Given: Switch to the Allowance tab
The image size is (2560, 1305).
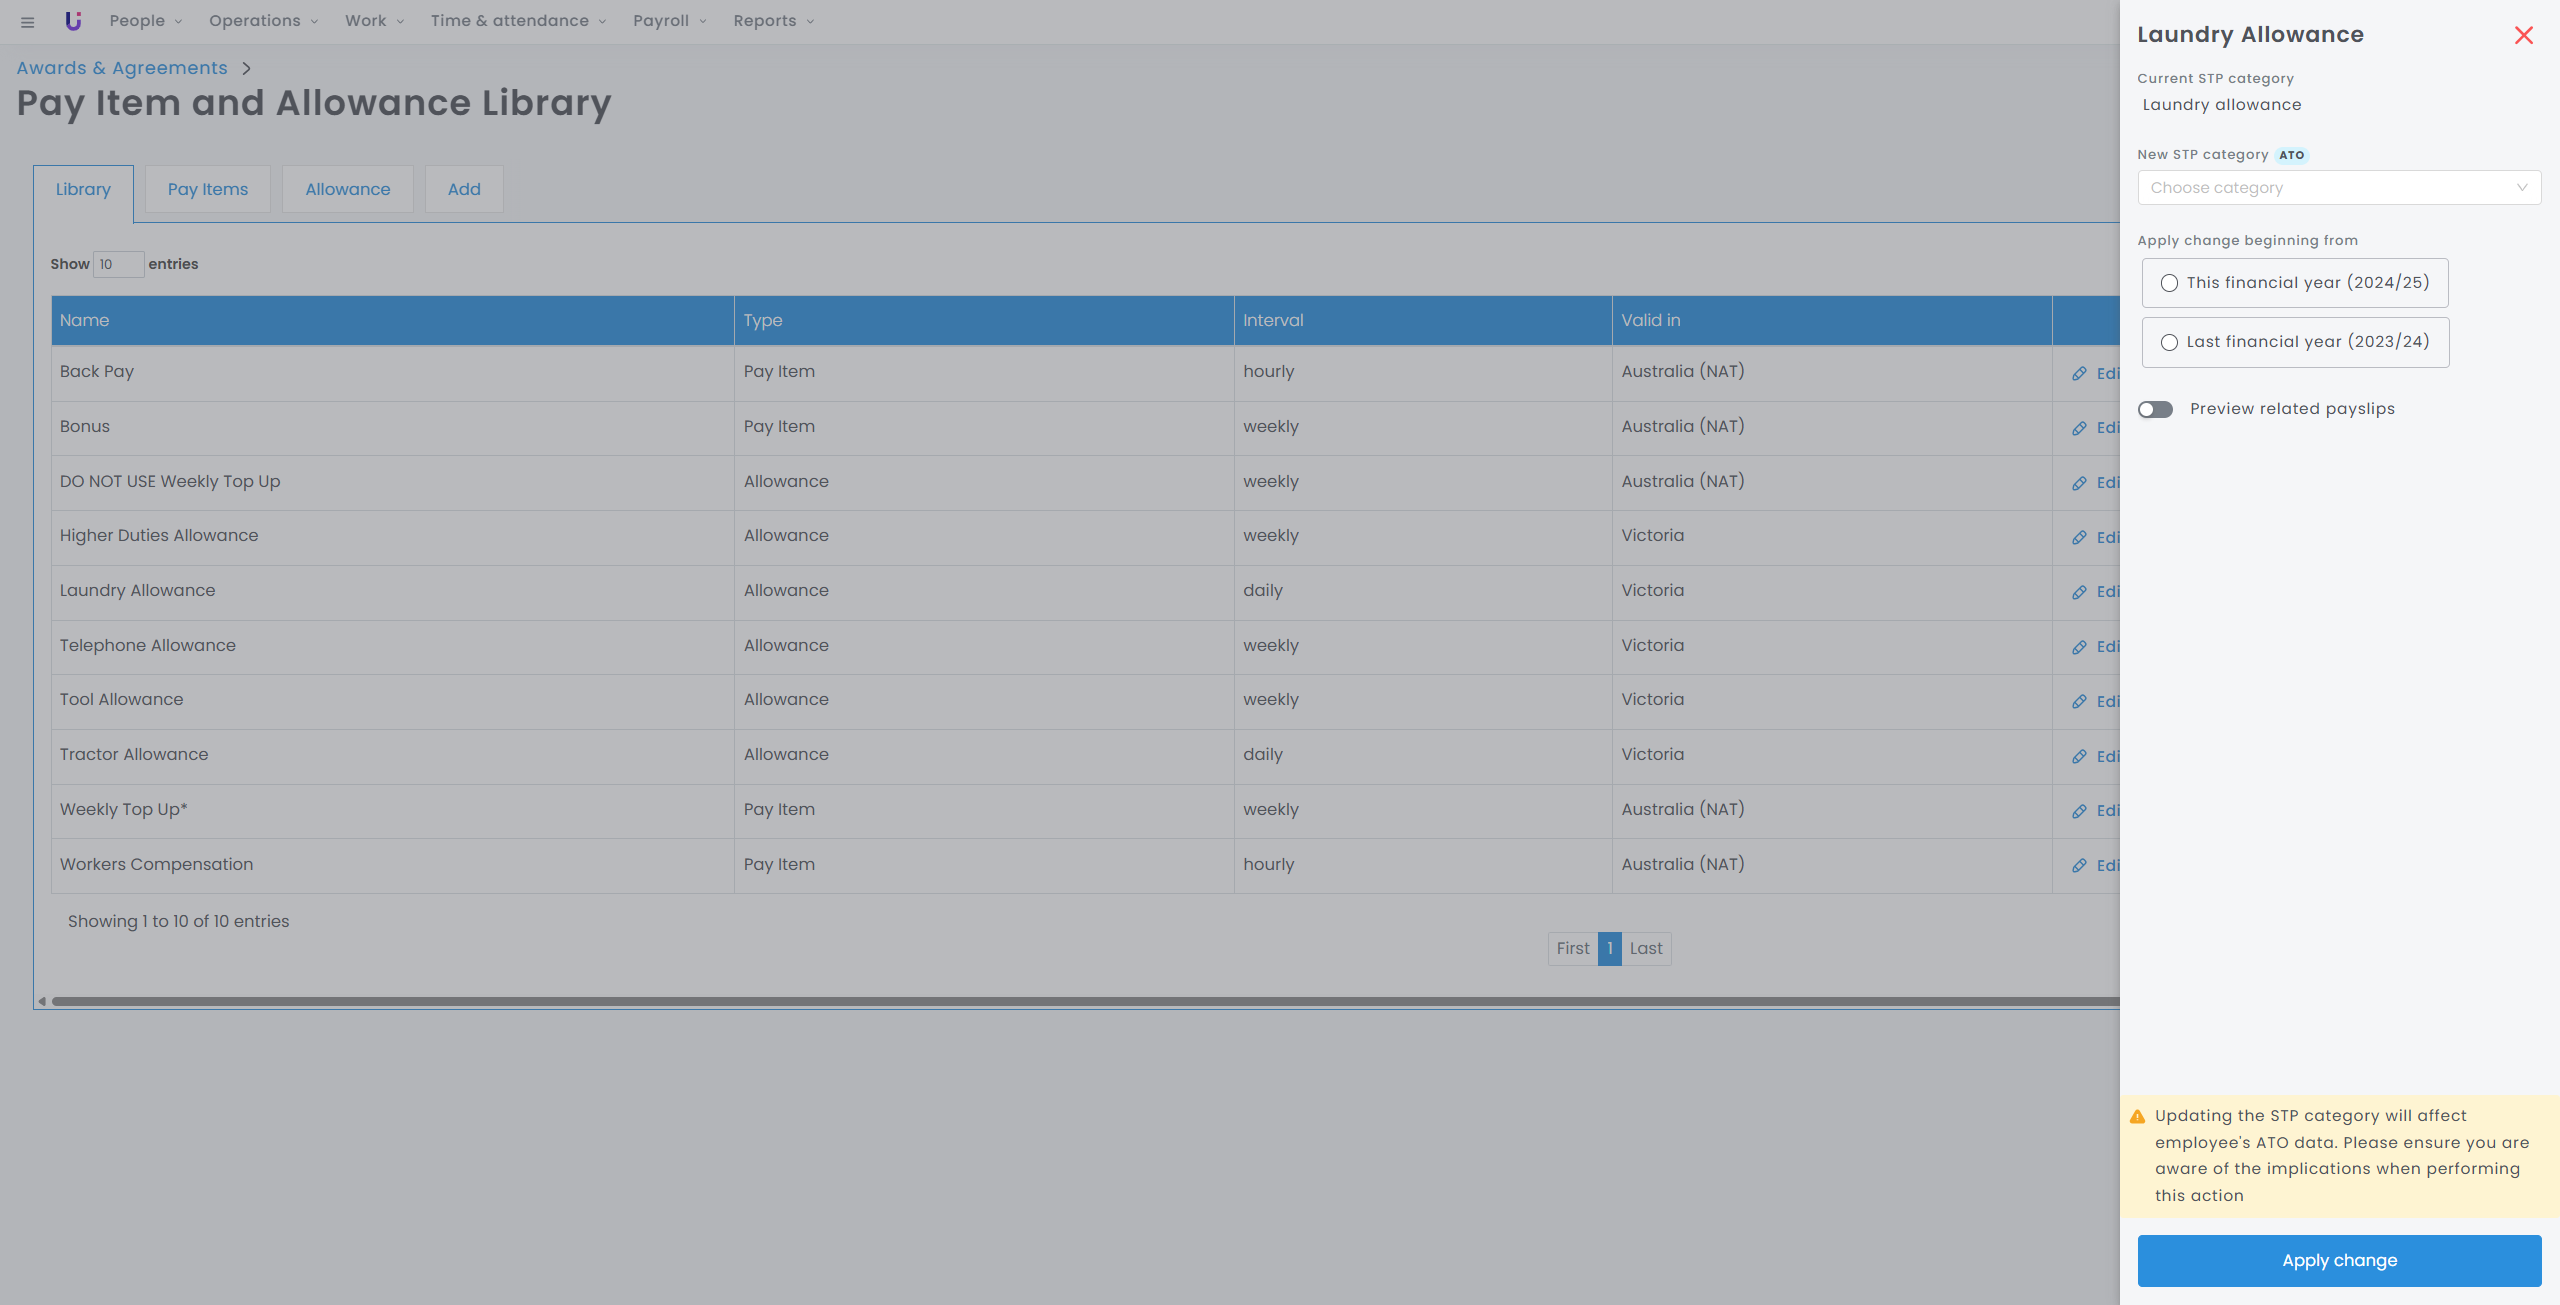Looking at the screenshot, I should point(347,189).
